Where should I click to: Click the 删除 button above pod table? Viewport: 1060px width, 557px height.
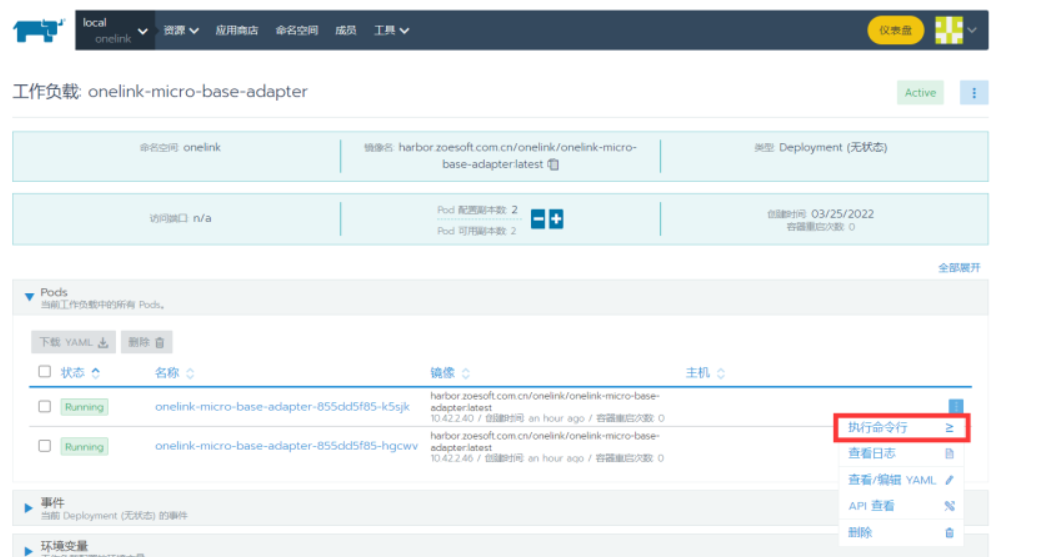(147, 342)
